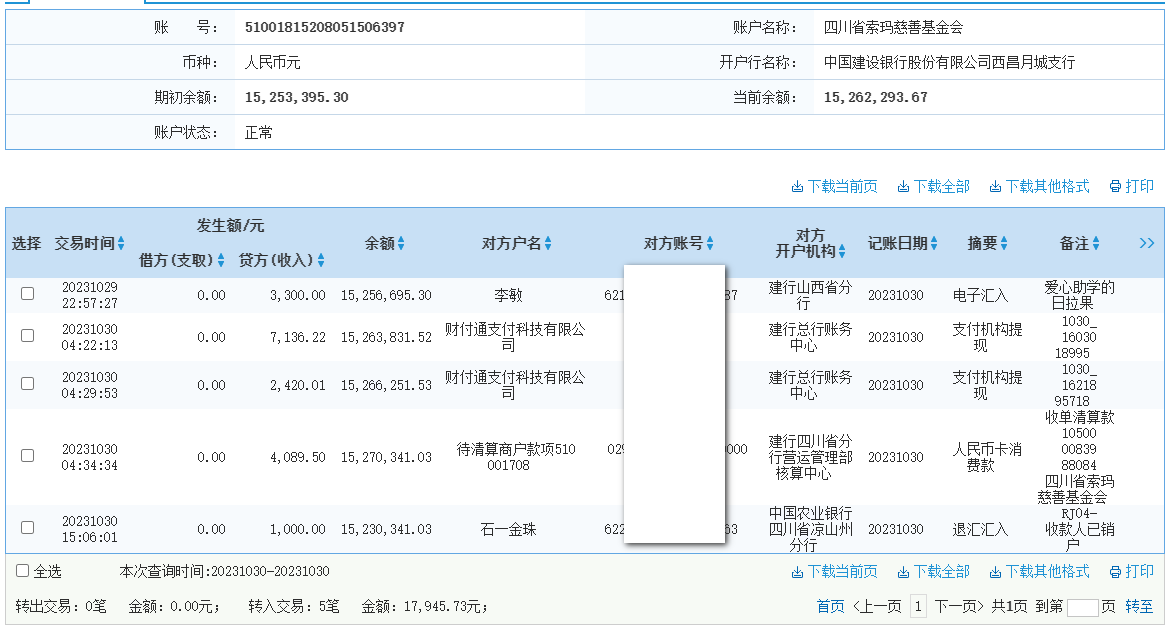The width and height of the screenshot is (1170, 630).
Task: Check the 全选 select-all checkbox
Action: [22, 571]
